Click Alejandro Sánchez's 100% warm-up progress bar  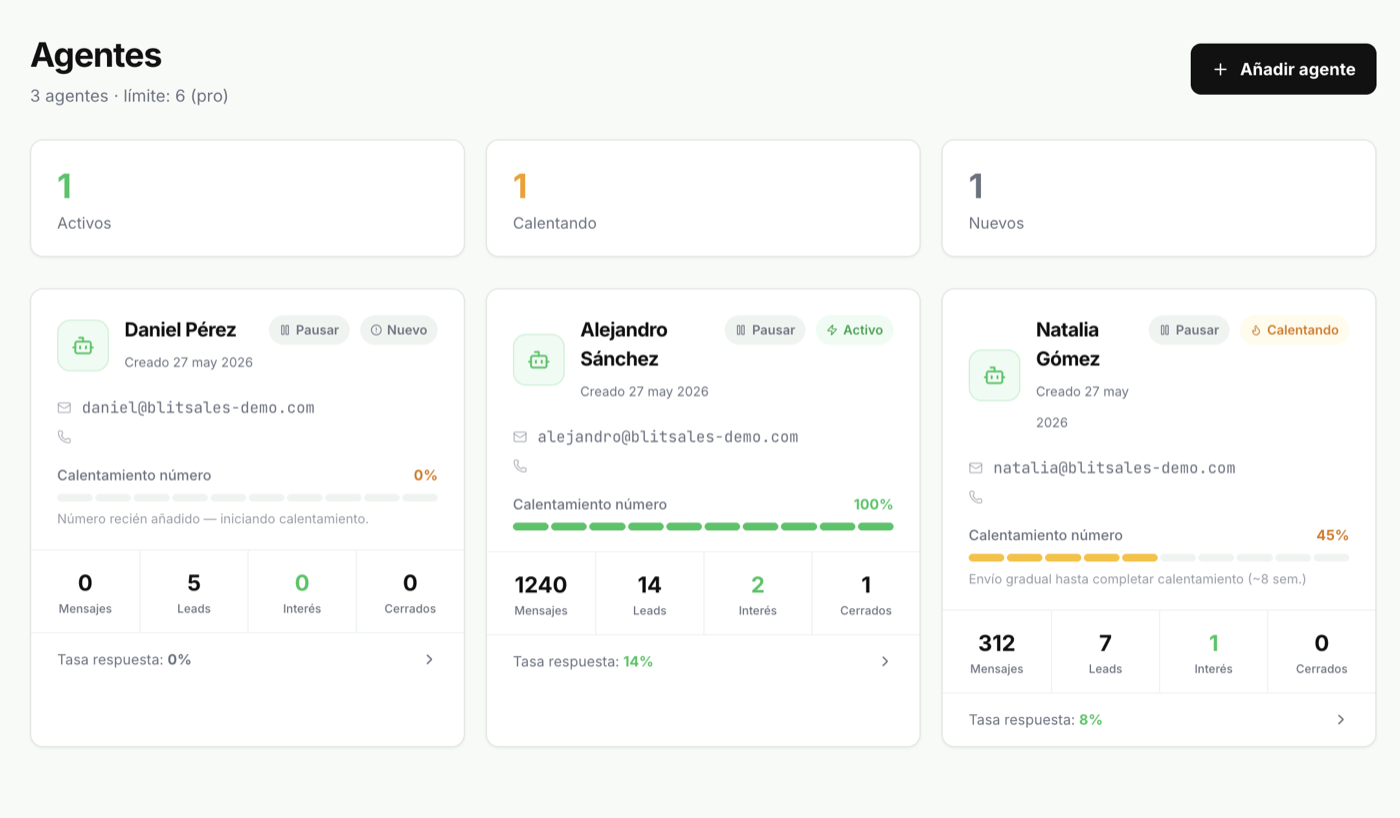point(703,526)
